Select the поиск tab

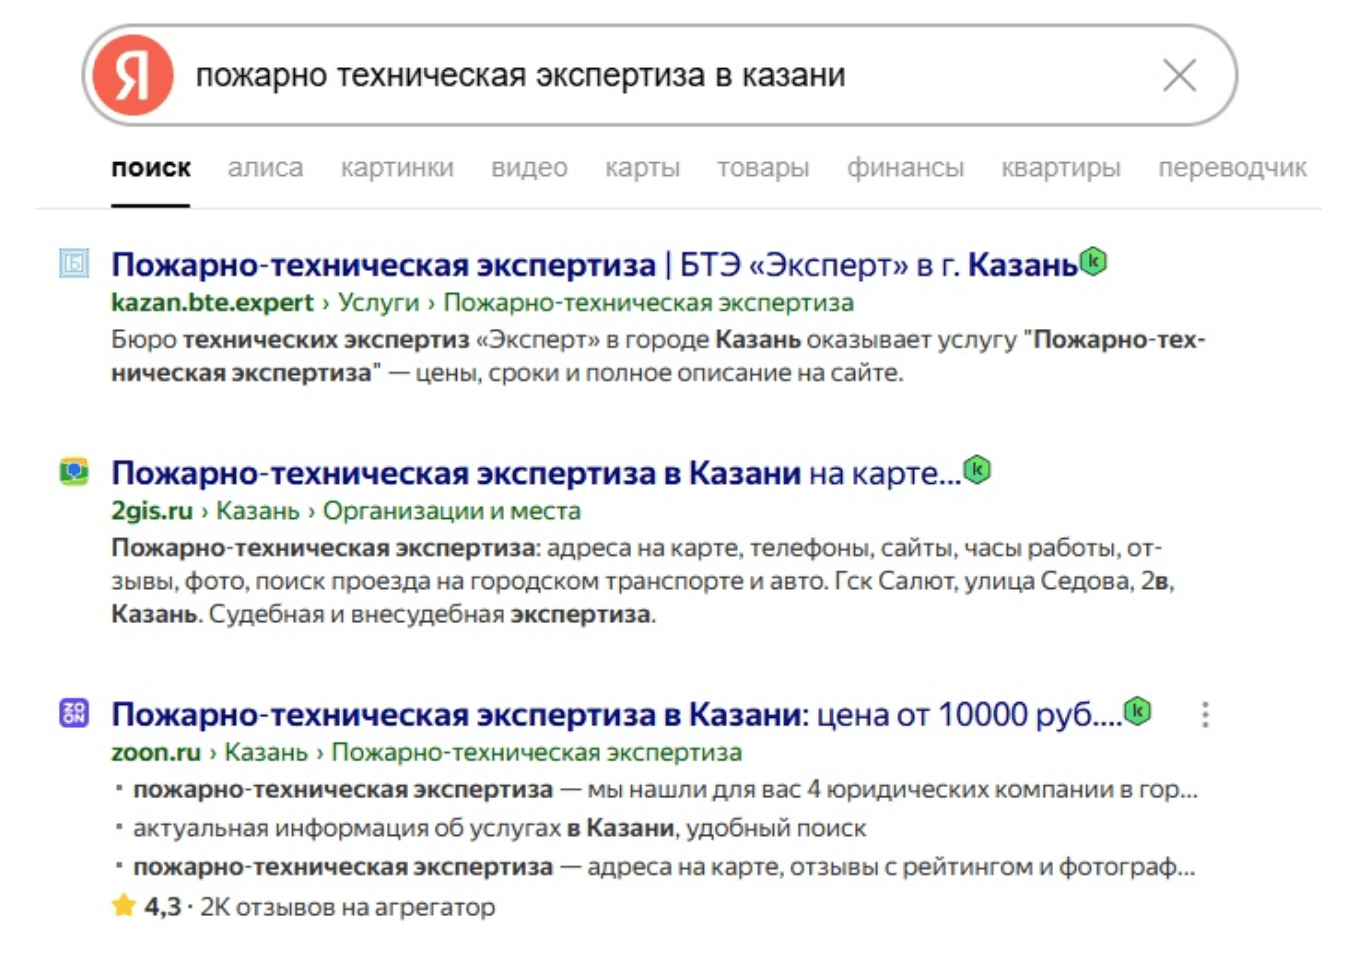coord(151,168)
